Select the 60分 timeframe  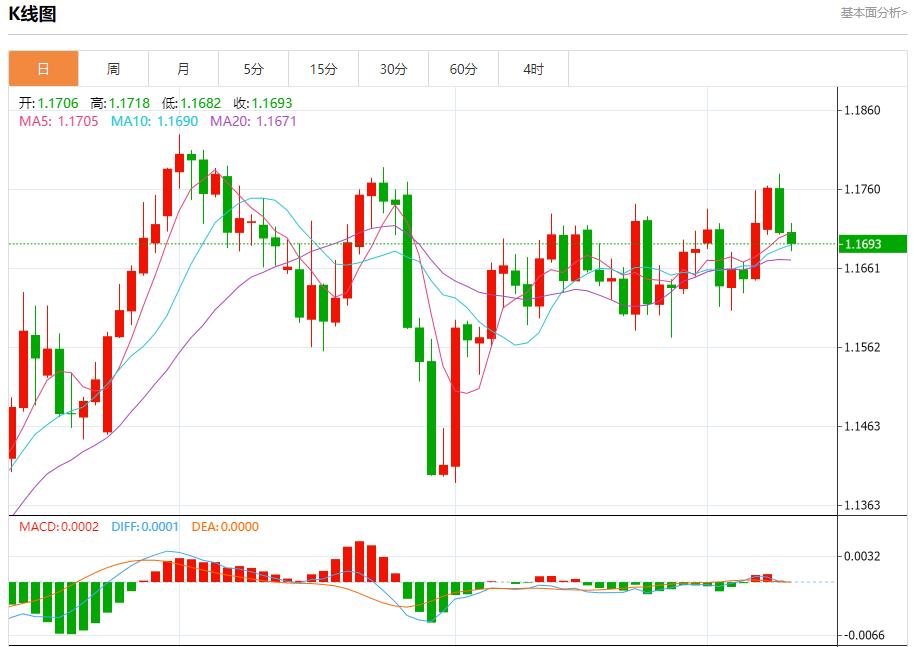464,68
